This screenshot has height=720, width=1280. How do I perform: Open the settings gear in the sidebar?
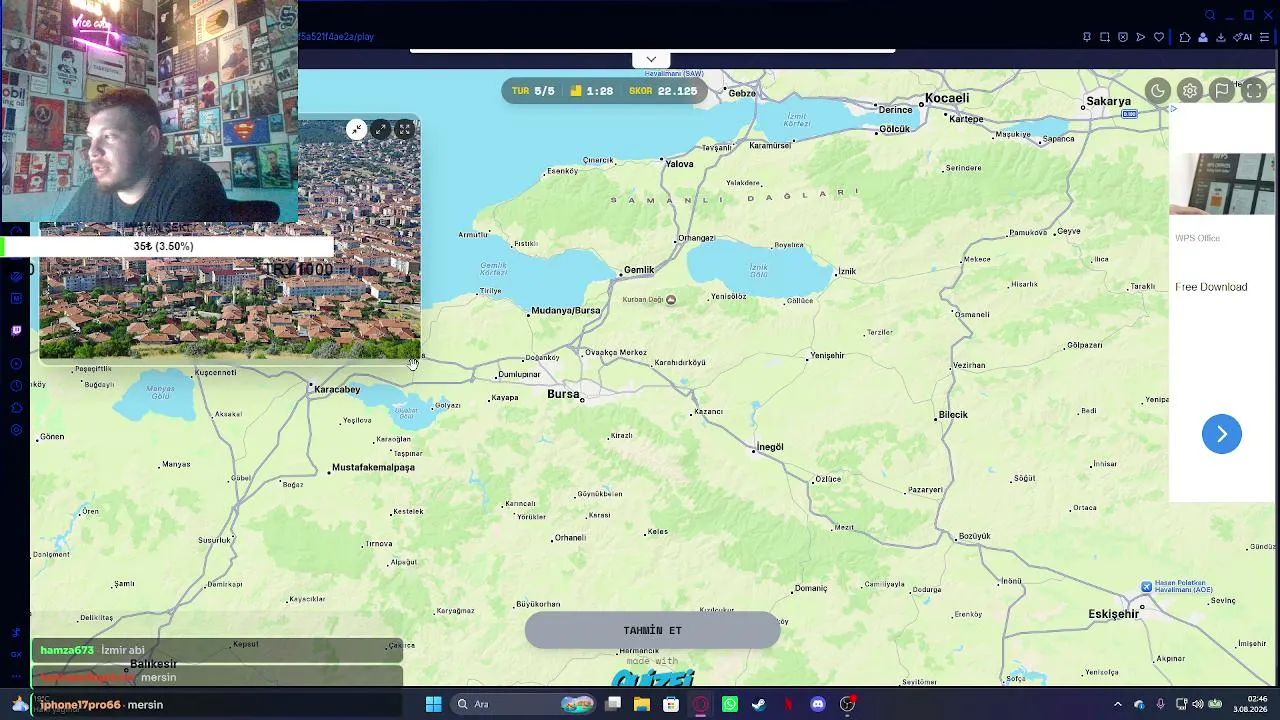pos(16,430)
